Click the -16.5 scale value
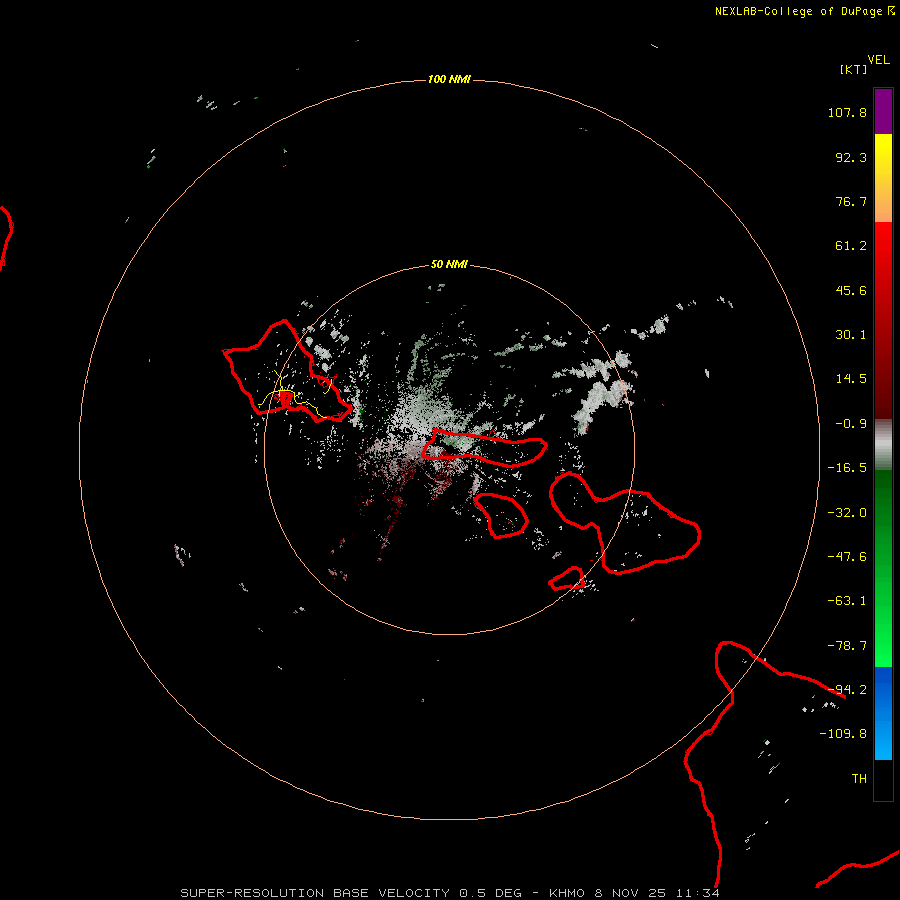Image resolution: width=900 pixels, height=900 pixels. click(x=847, y=468)
